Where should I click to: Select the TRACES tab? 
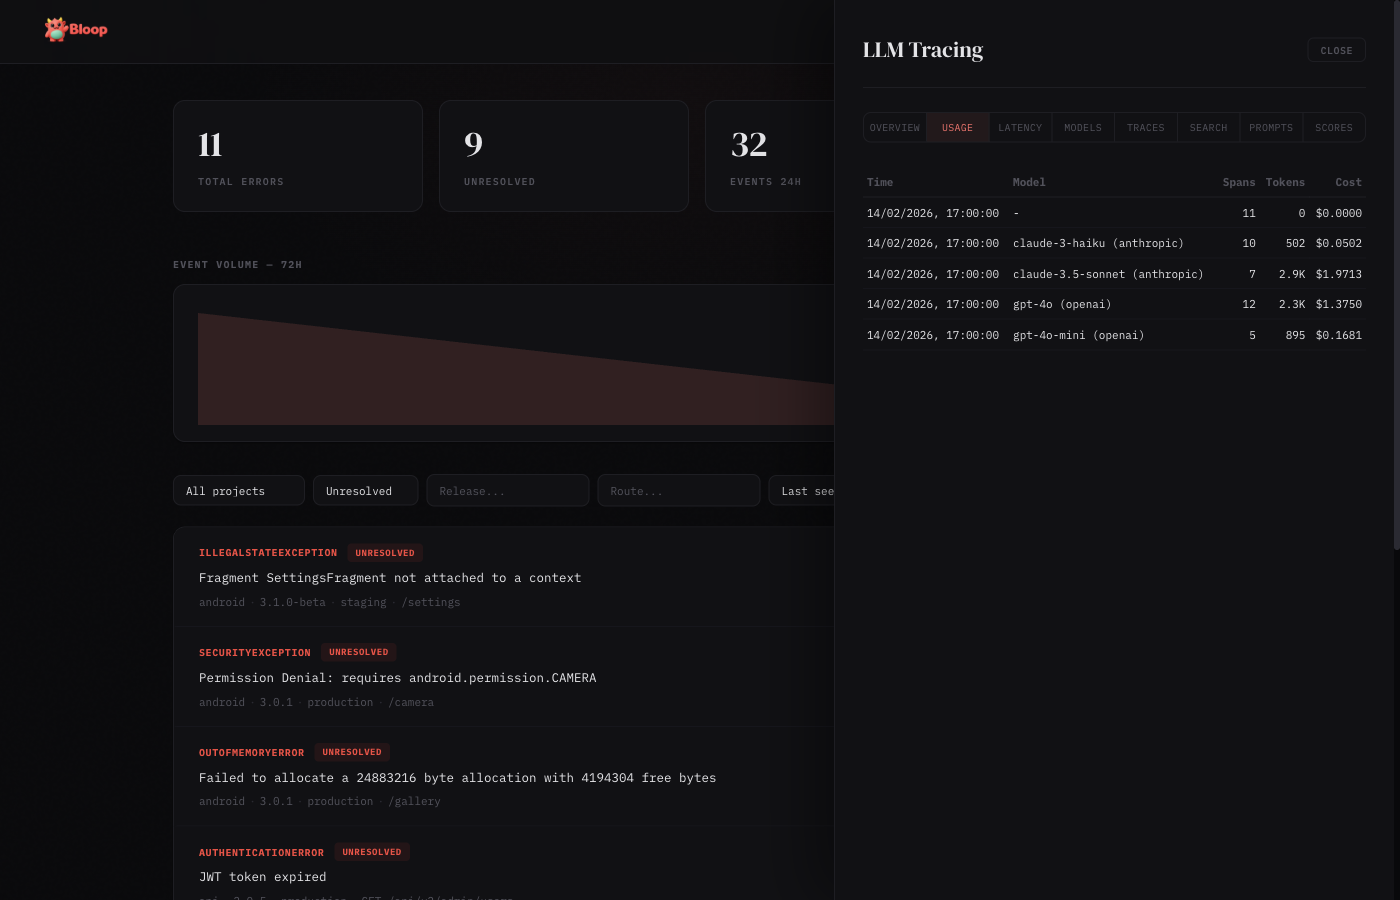coord(1145,127)
